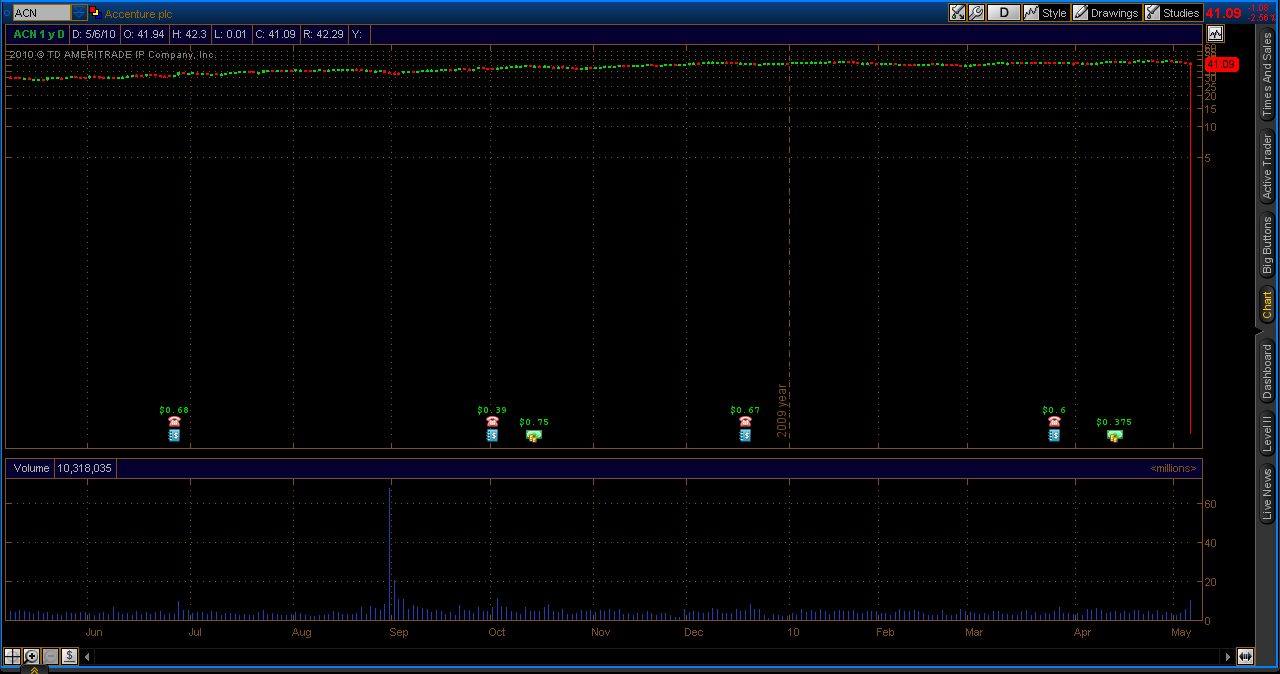Click the Dec label on time axis

point(693,632)
